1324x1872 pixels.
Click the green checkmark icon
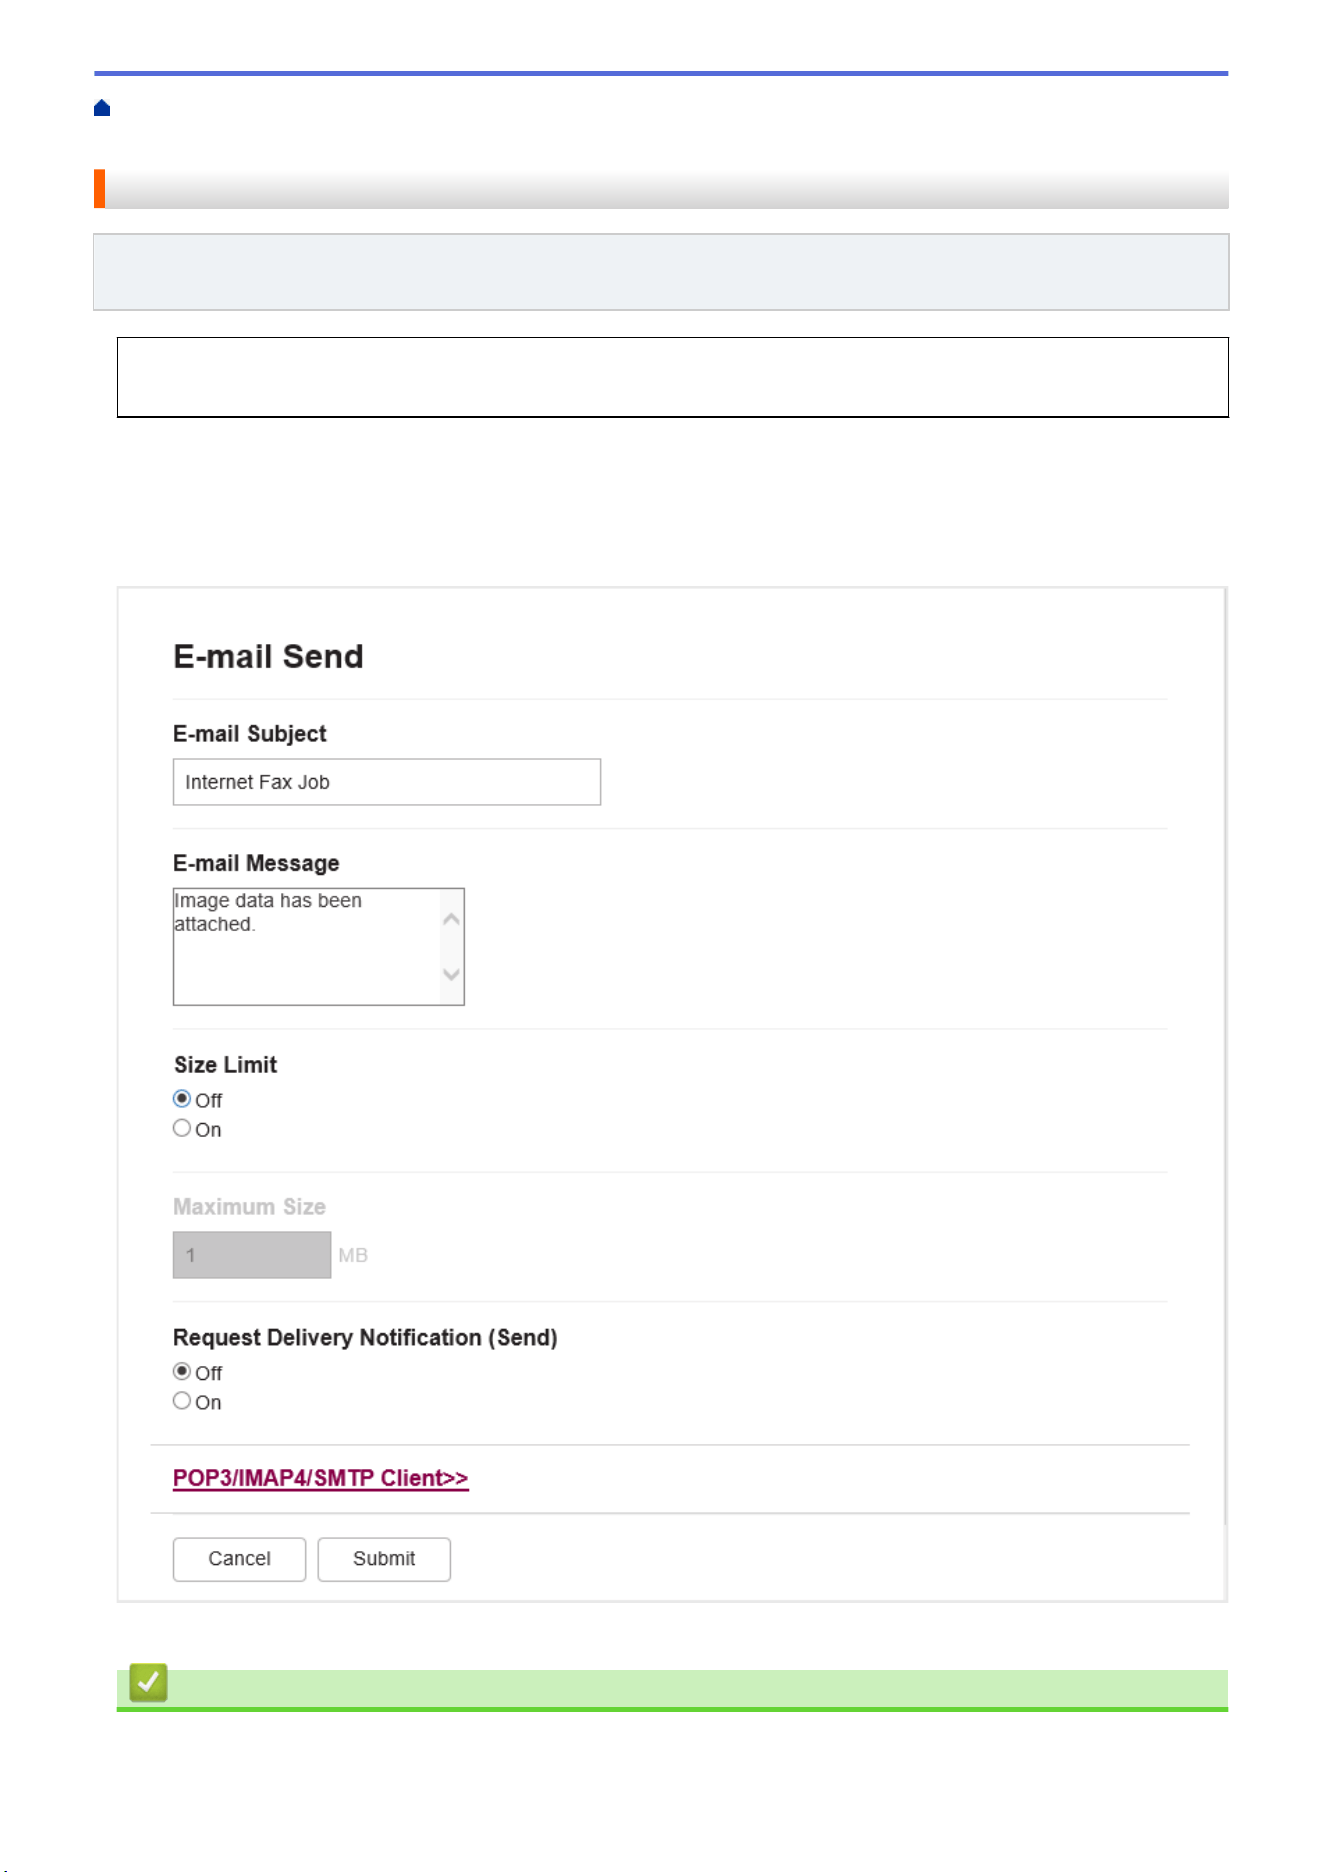click(x=148, y=1682)
